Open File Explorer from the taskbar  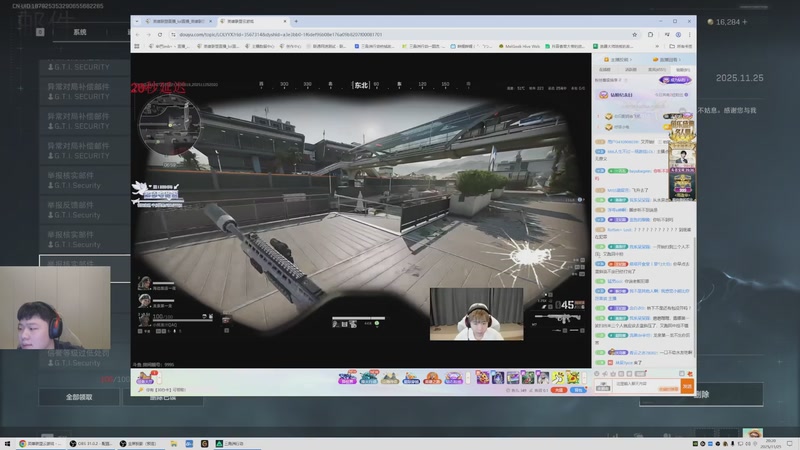pos(173,443)
